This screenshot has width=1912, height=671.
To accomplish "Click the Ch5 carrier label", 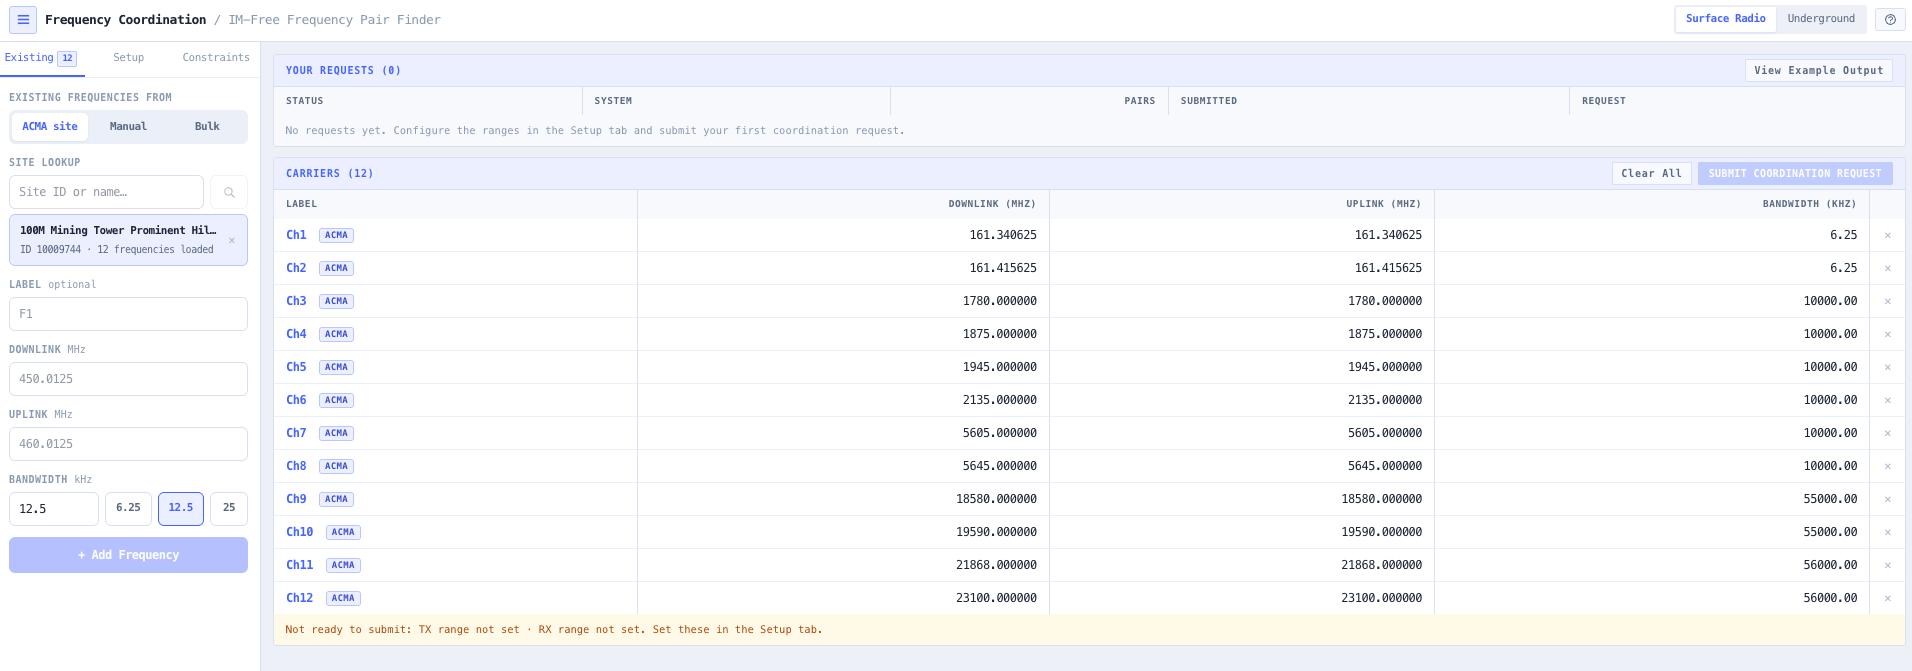I will coord(296,367).
